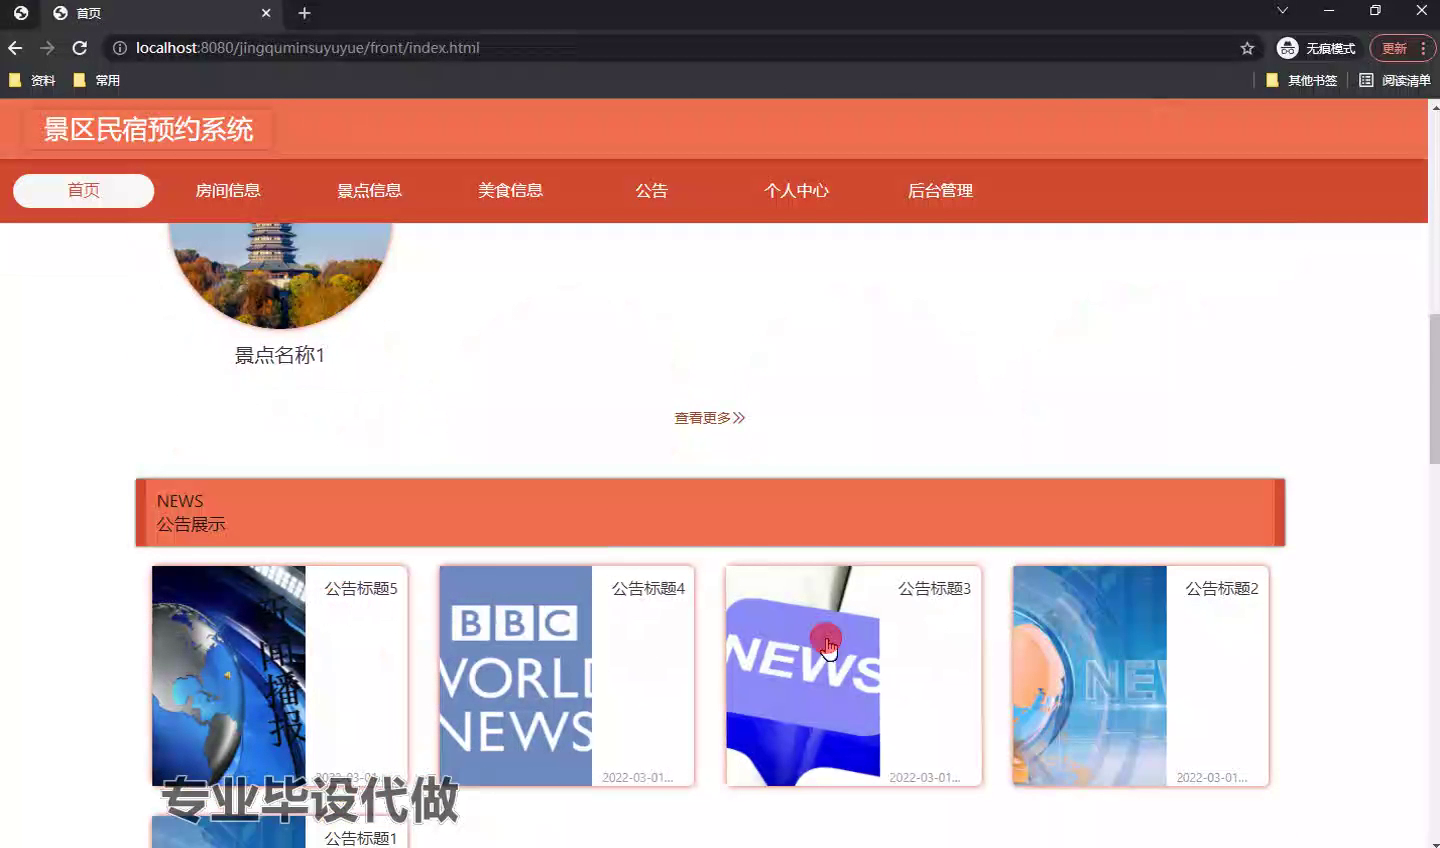Click the page vertical scrollbar thumb
Viewport: 1440px width, 848px height.
(1434, 388)
